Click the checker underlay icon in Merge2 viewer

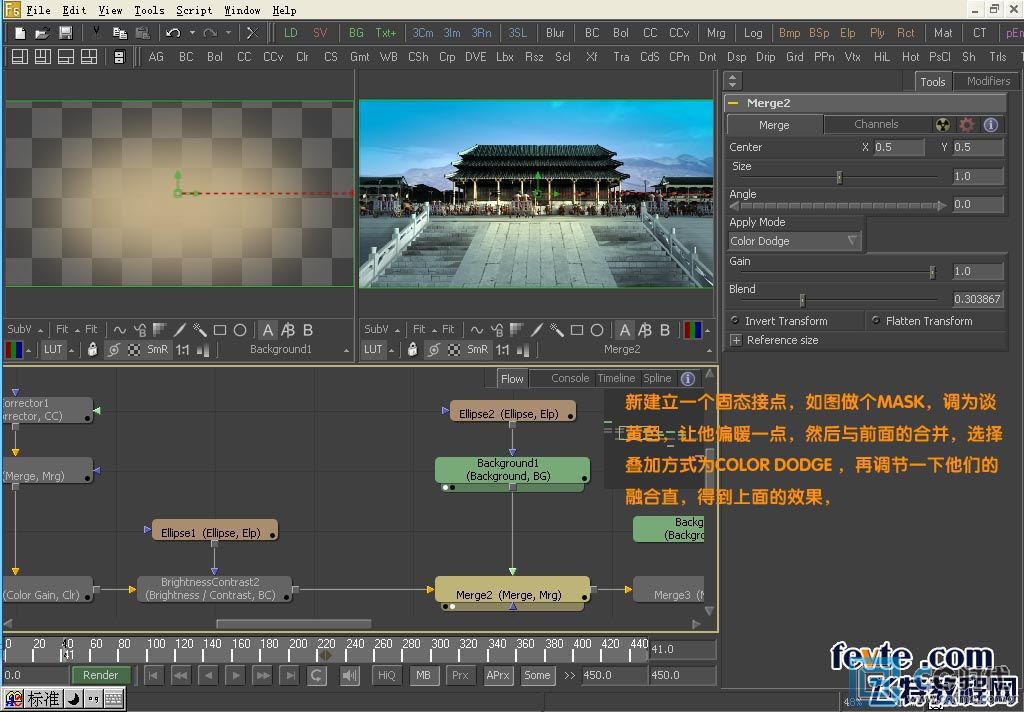454,349
